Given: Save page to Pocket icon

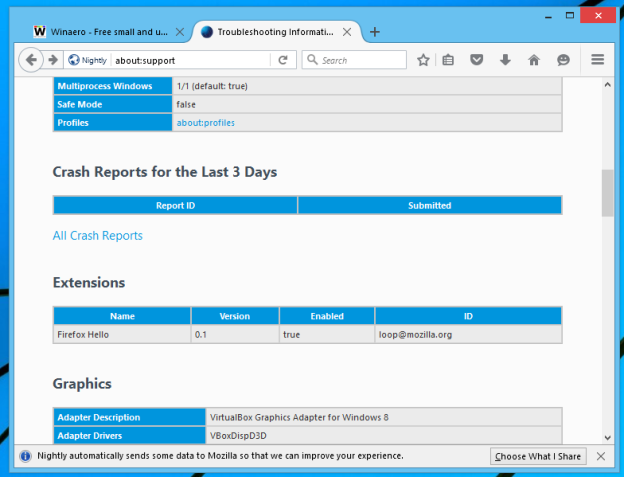Looking at the screenshot, I should click(x=477, y=60).
